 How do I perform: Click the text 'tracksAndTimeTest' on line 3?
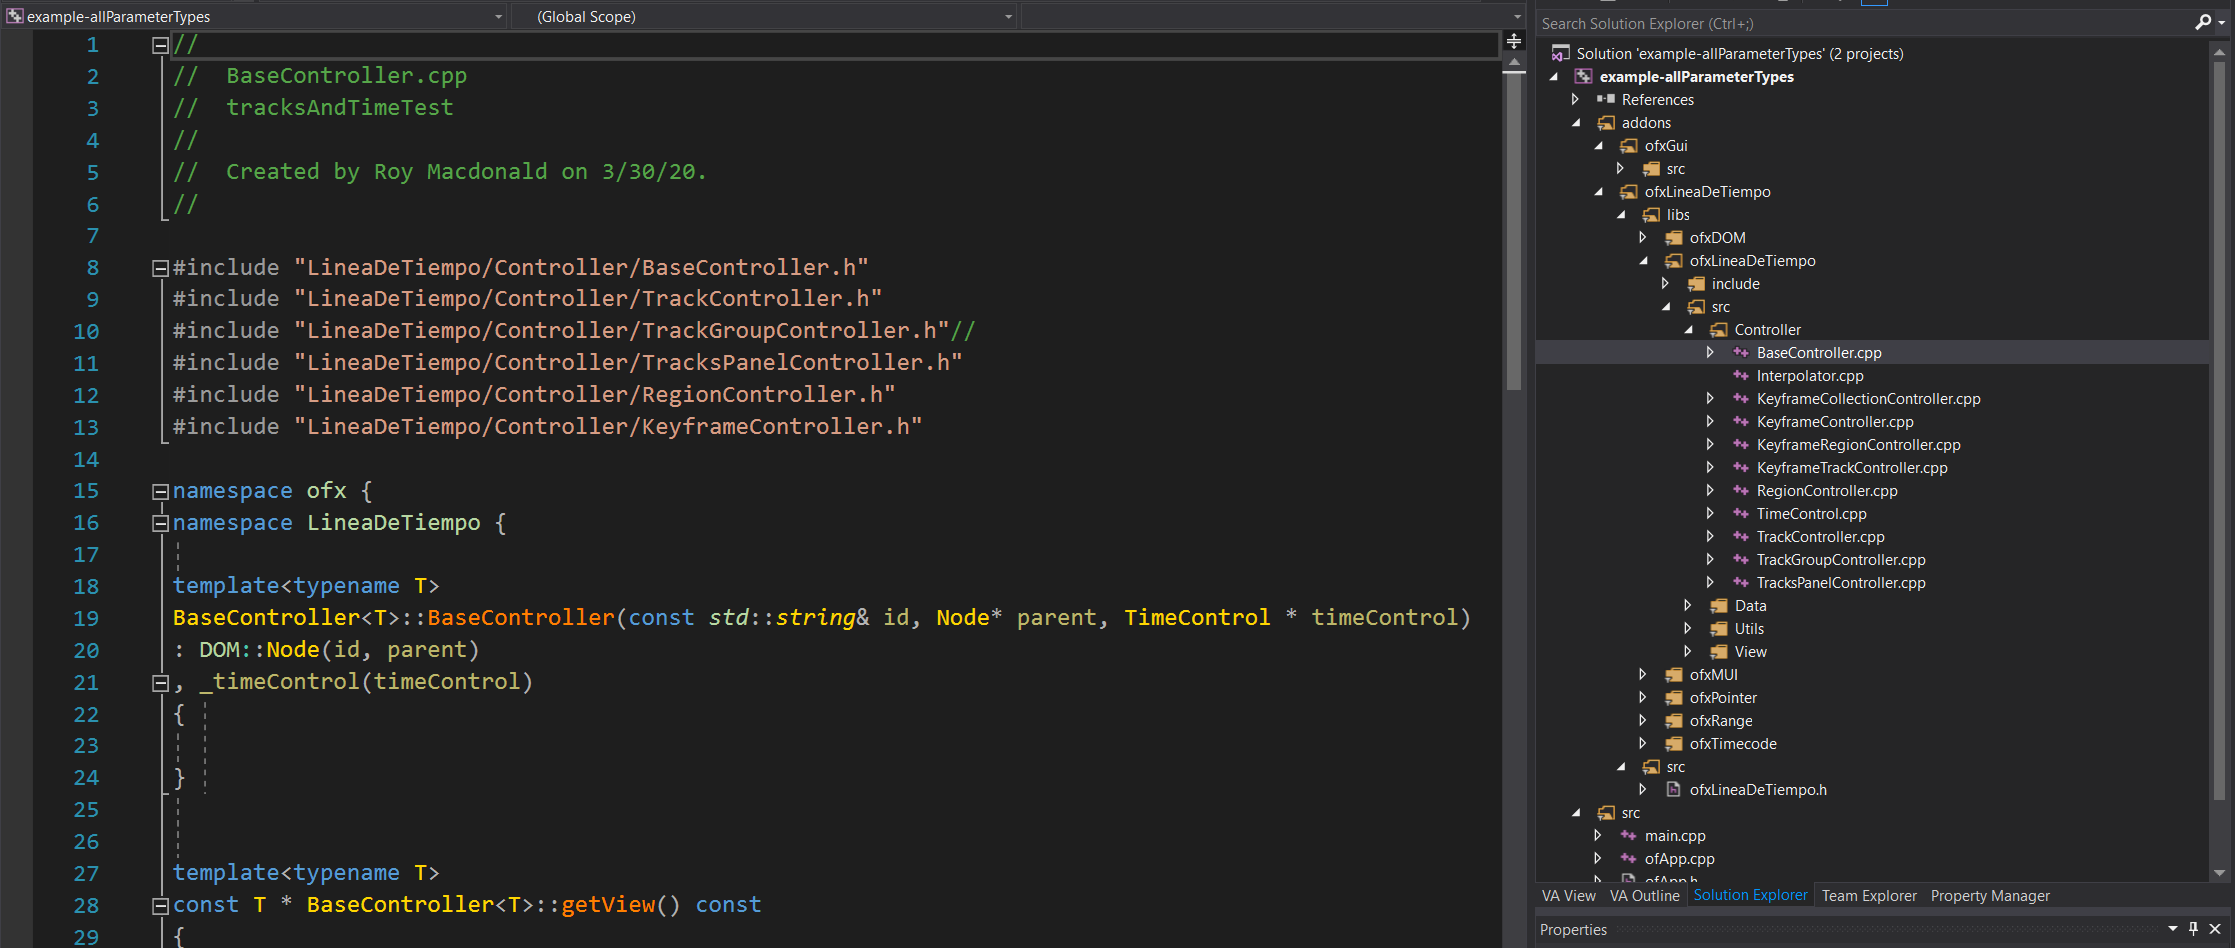click(x=339, y=107)
